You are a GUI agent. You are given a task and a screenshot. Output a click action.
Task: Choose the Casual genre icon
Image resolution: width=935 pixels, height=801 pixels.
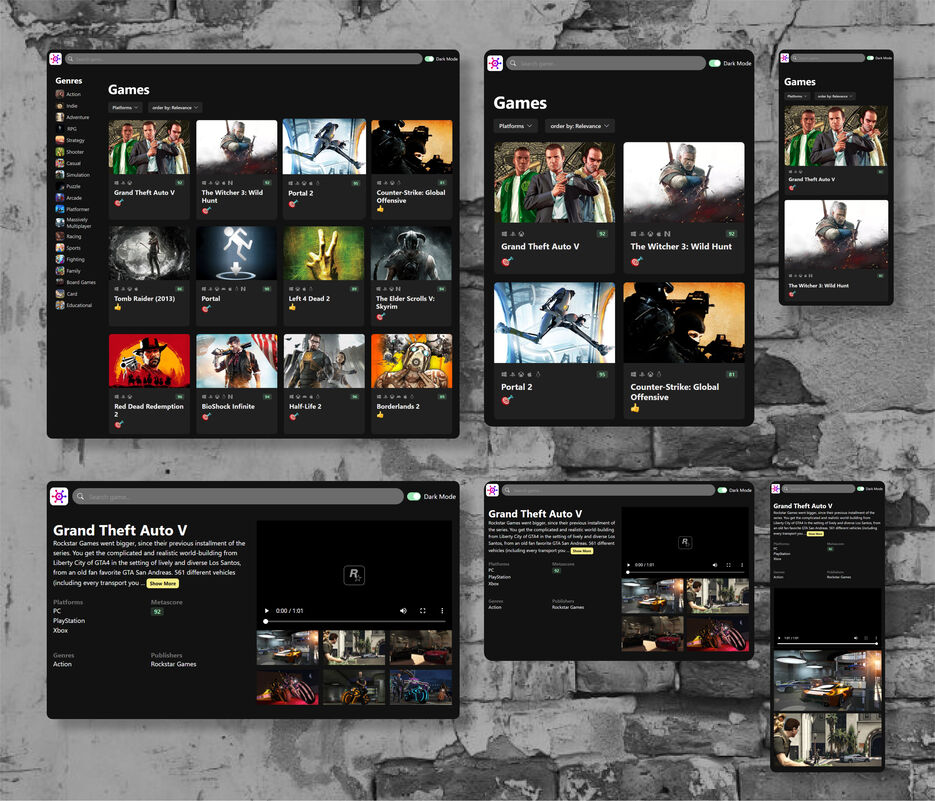60,163
